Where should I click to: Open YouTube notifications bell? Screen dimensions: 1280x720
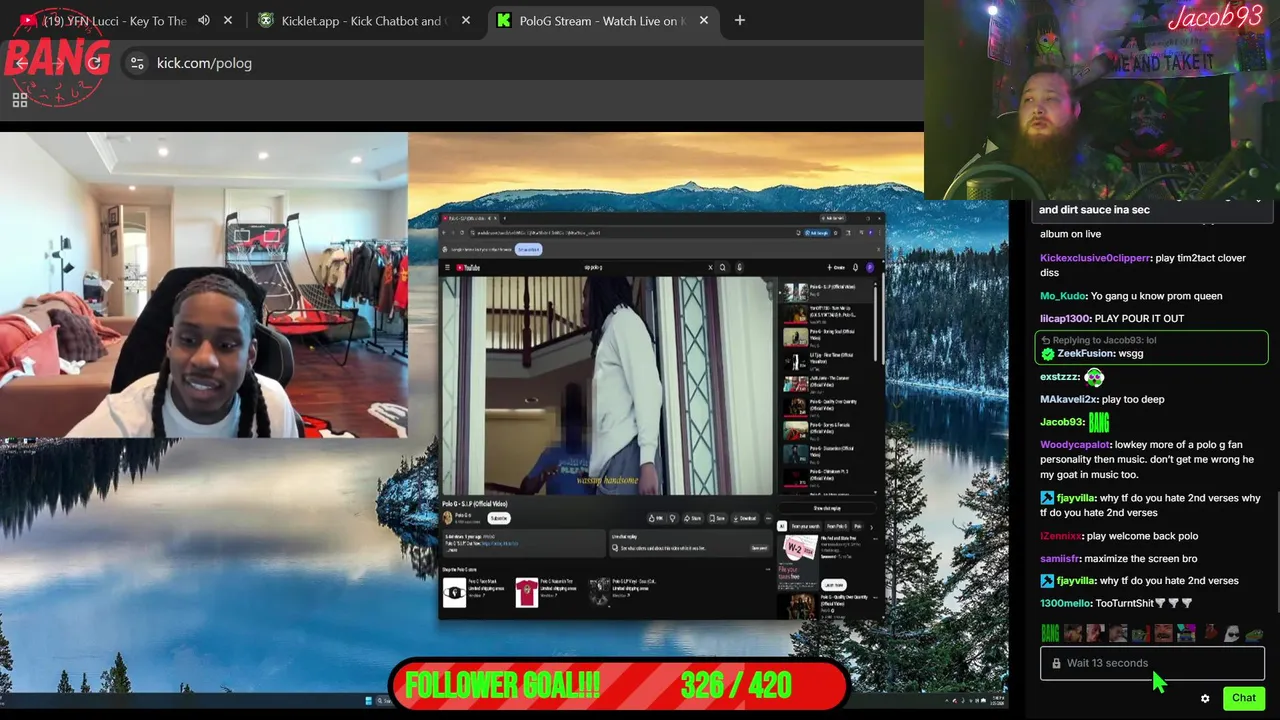tap(855, 267)
